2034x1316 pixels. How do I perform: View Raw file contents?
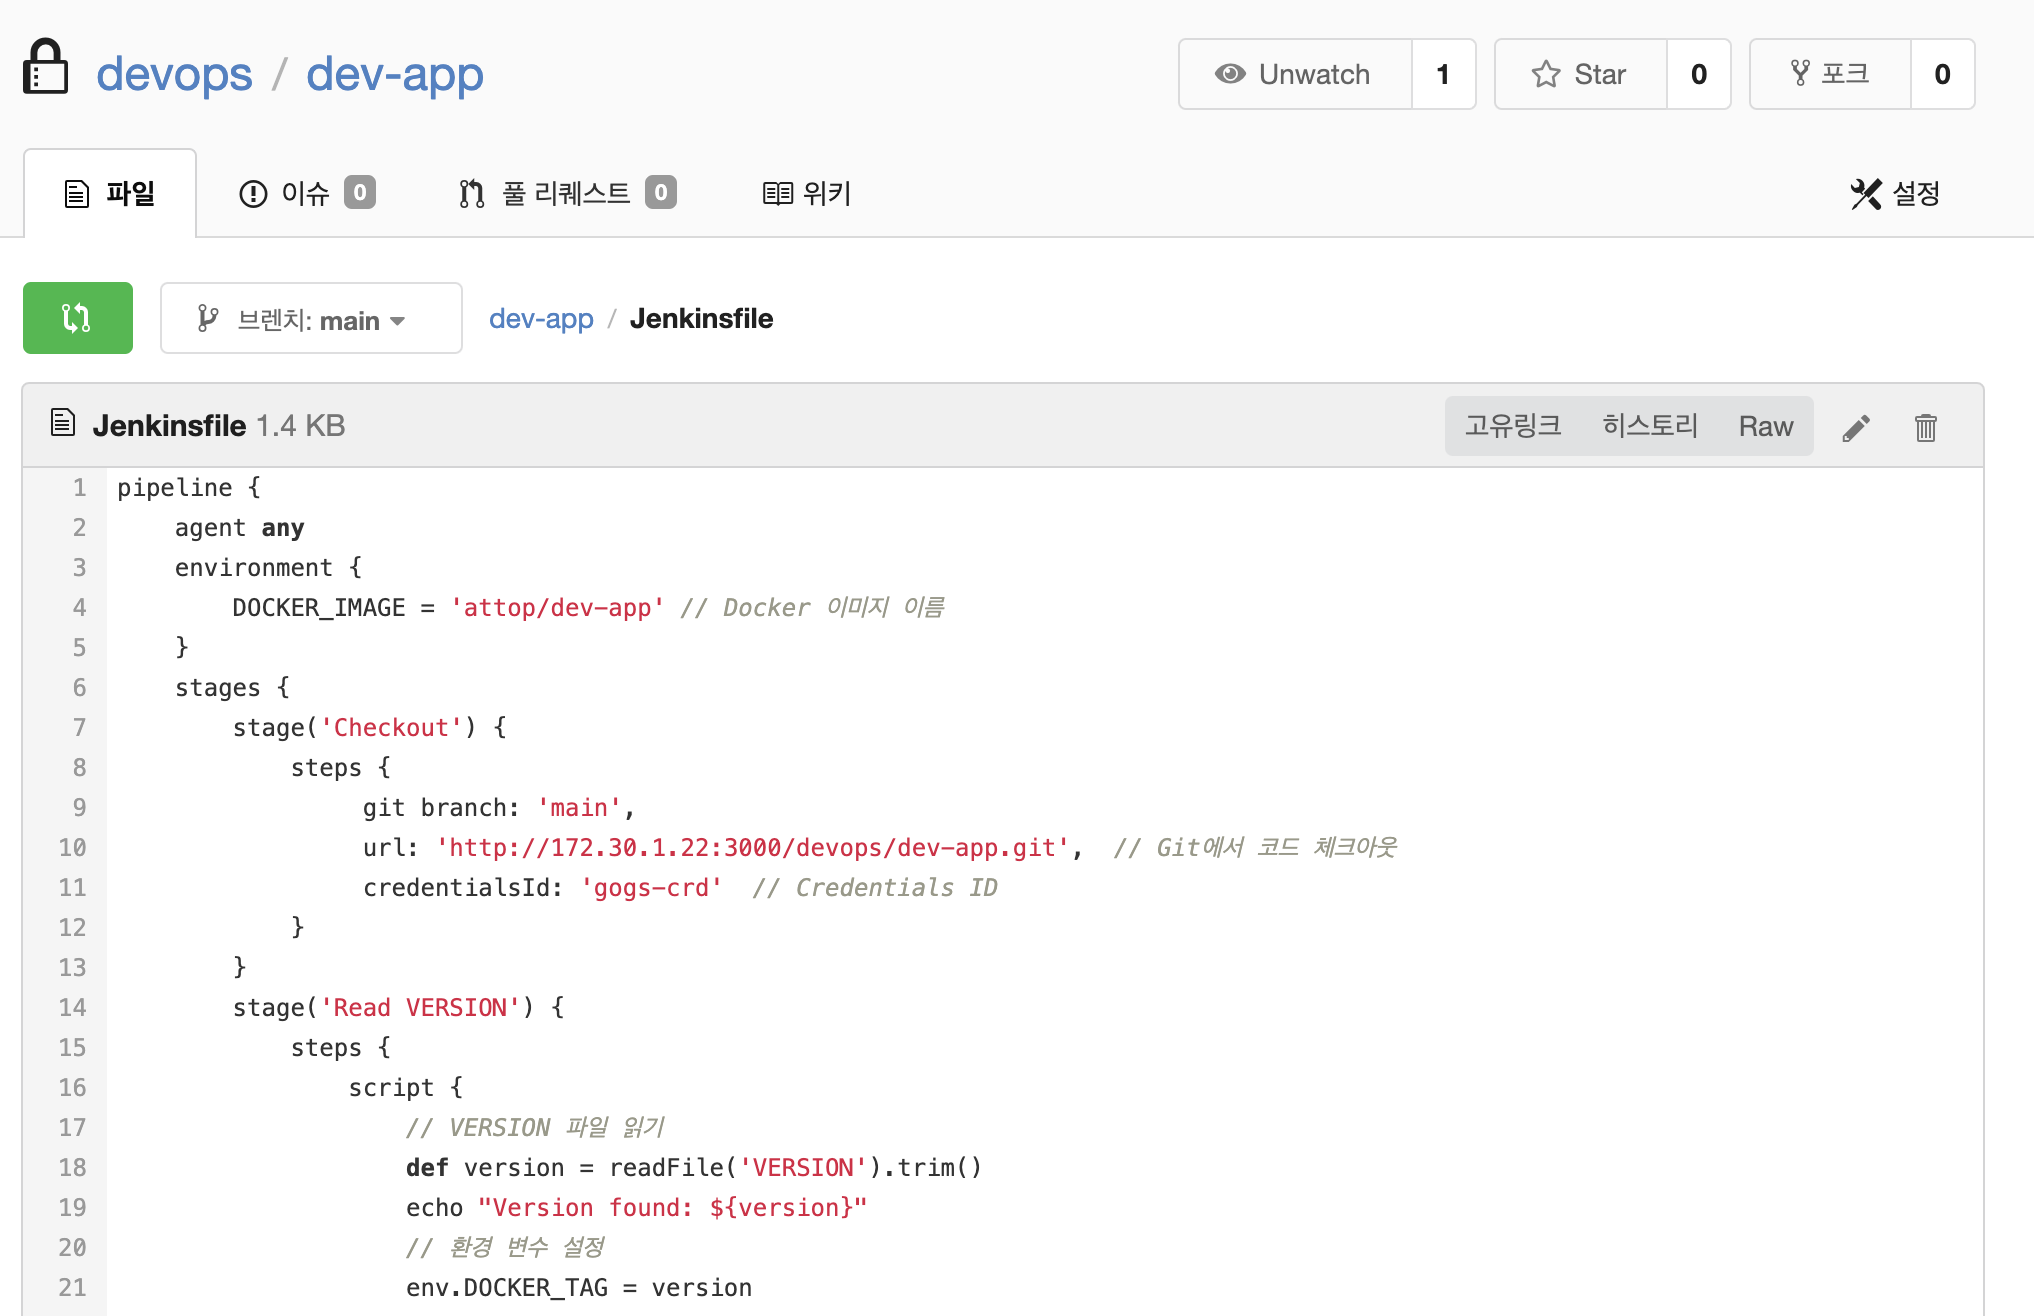(1765, 426)
